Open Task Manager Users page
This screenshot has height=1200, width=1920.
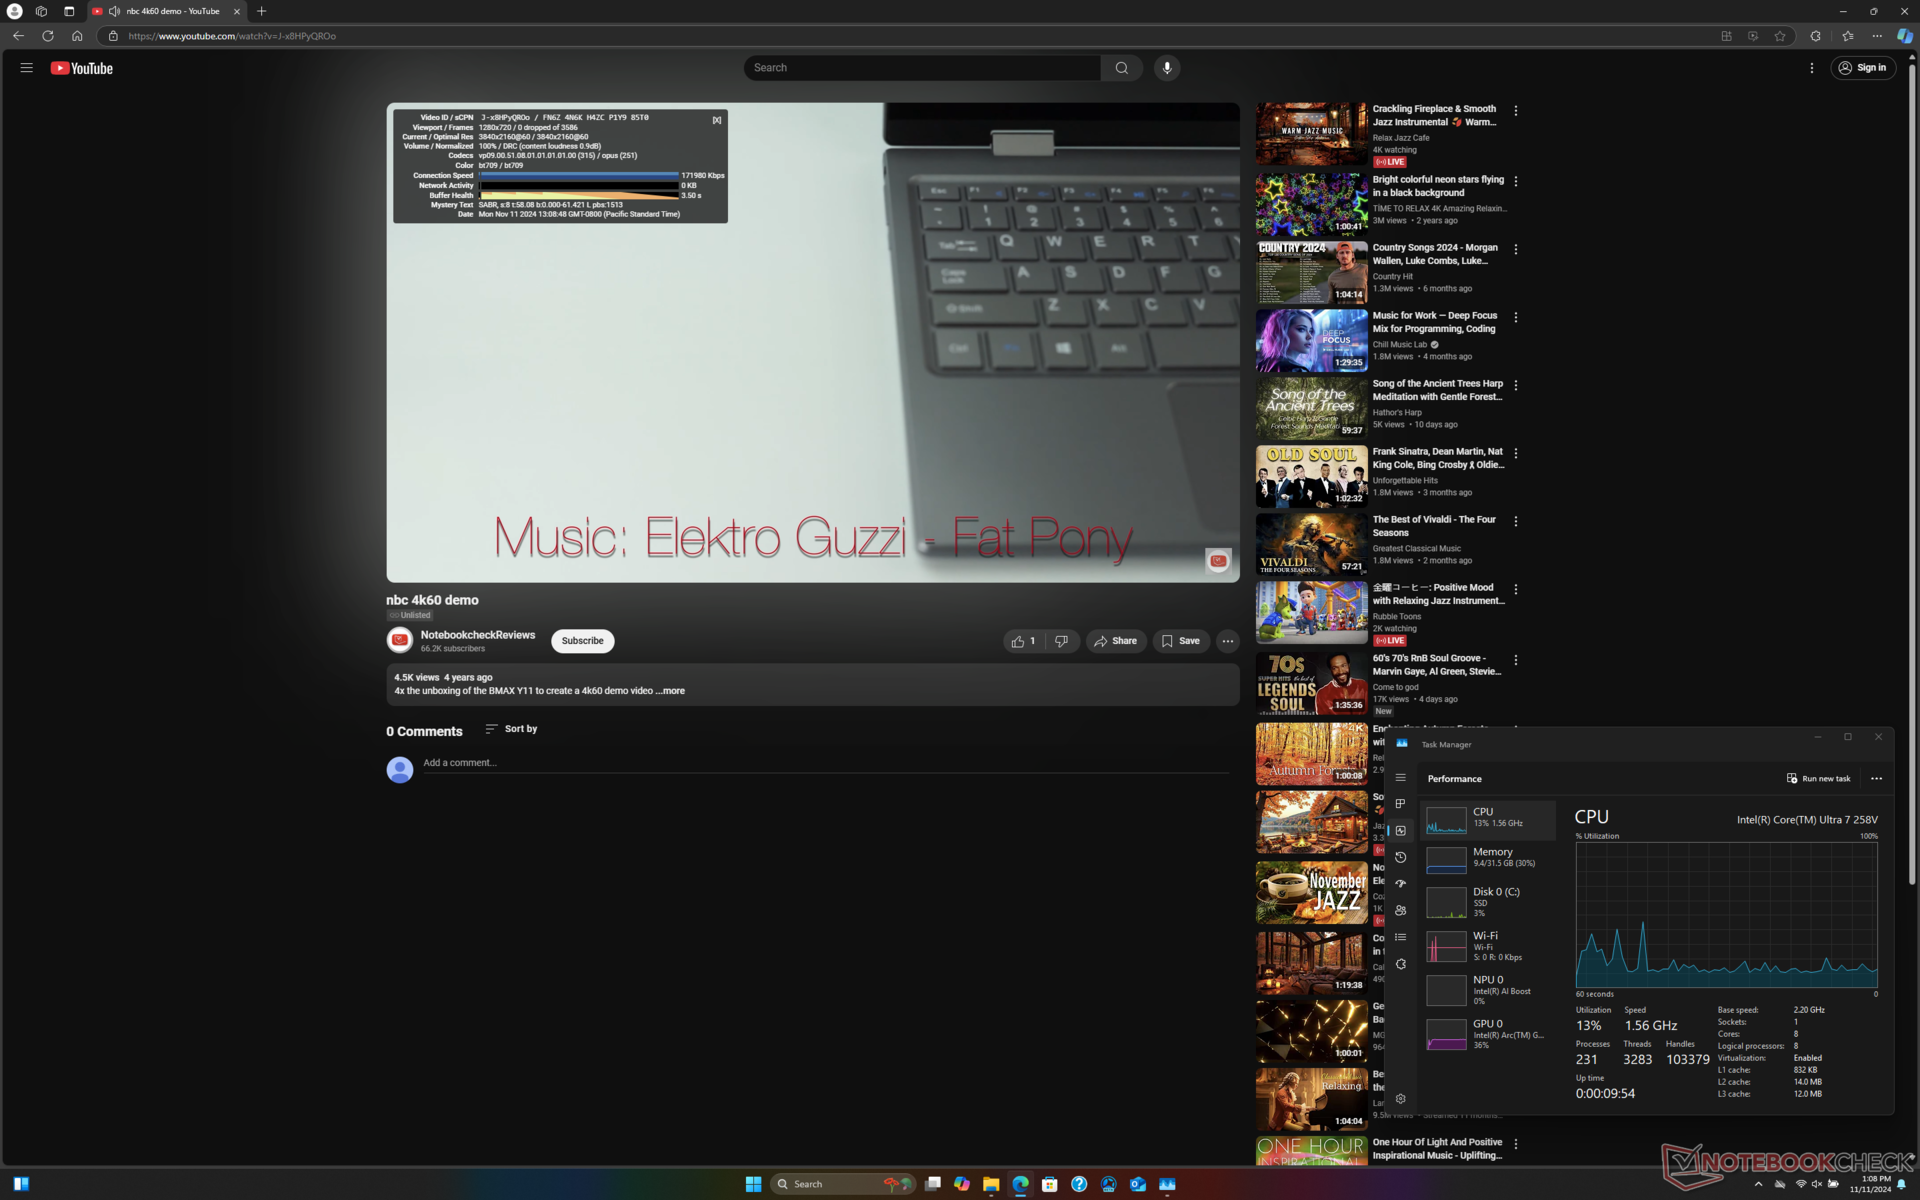tap(1401, 911)
